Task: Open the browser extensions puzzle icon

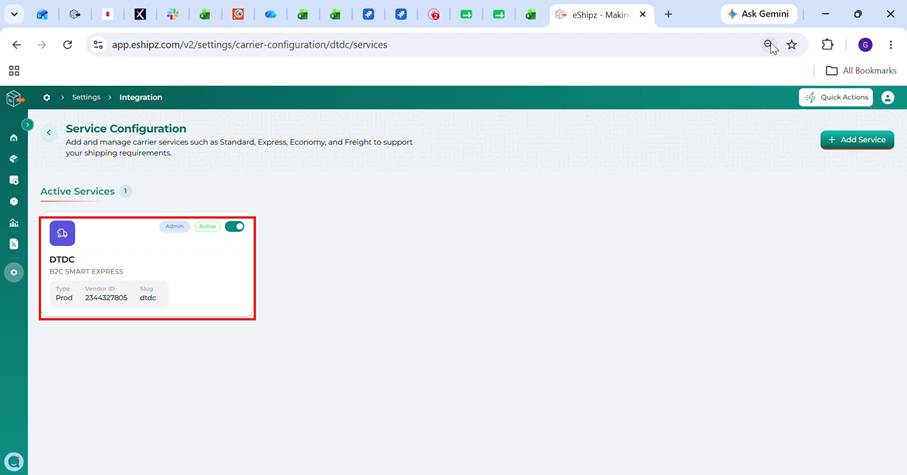Action: pos(828,45)
